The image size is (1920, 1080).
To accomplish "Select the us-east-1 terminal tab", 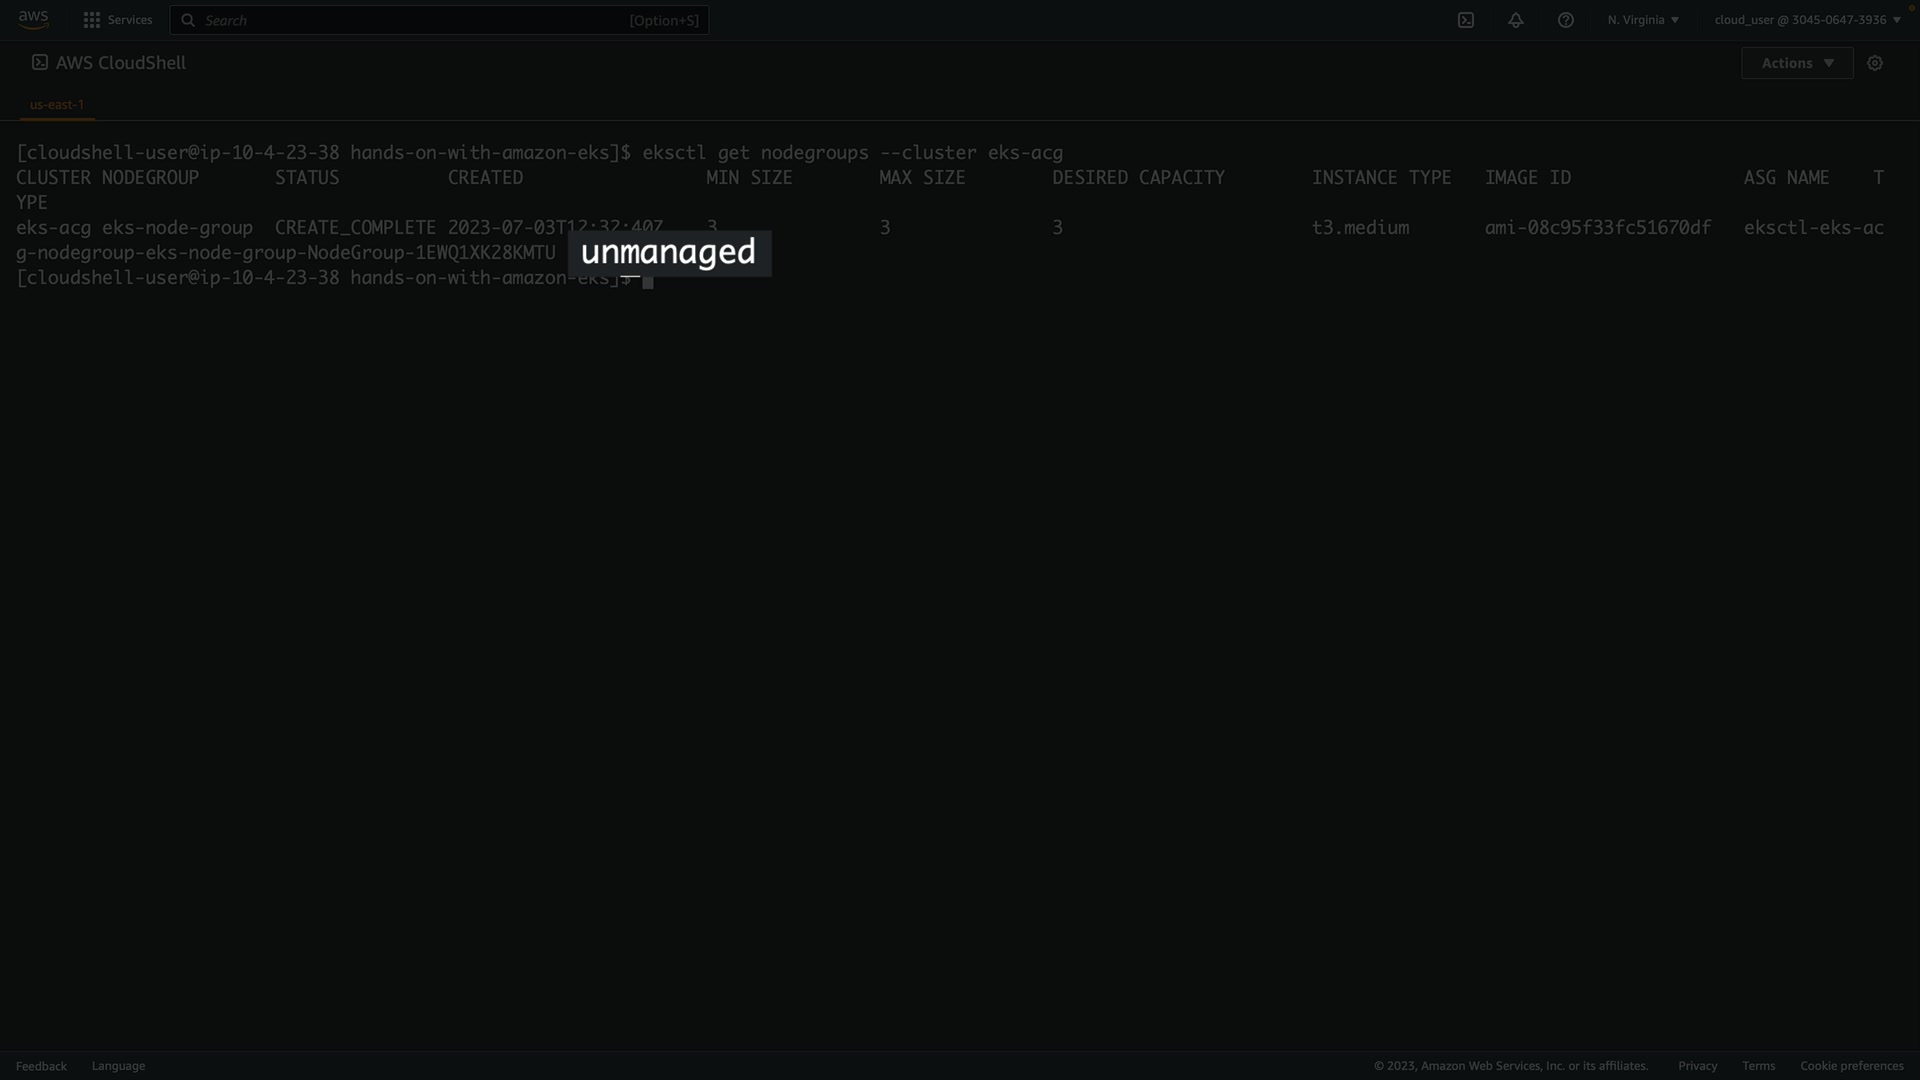I will (57, 104).
